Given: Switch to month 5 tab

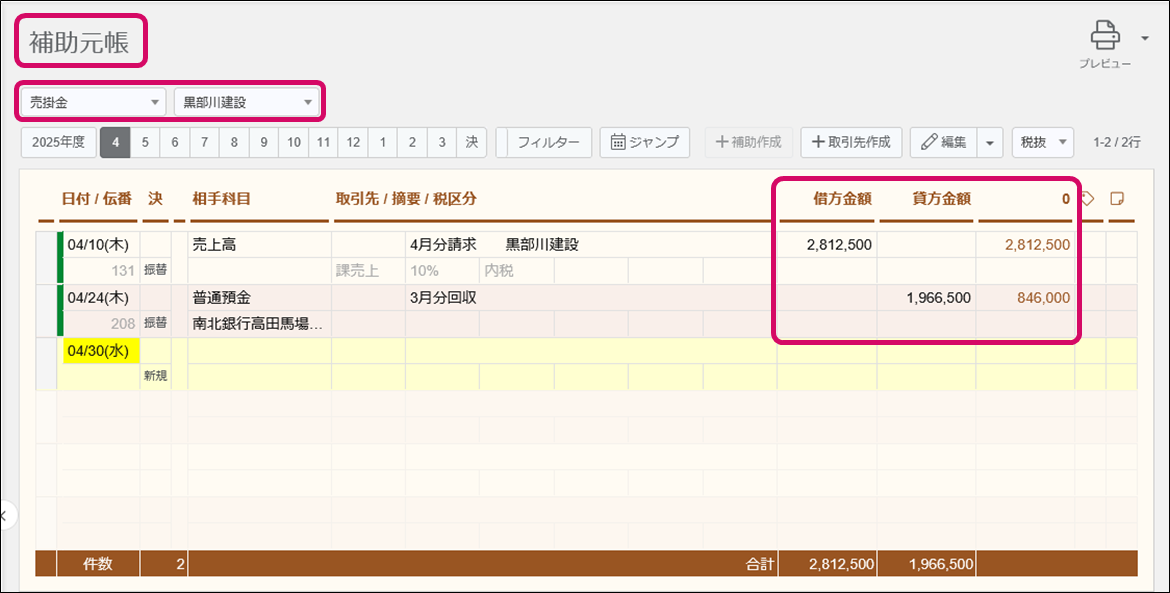Looking at the screenshot, I should [145, 142].
